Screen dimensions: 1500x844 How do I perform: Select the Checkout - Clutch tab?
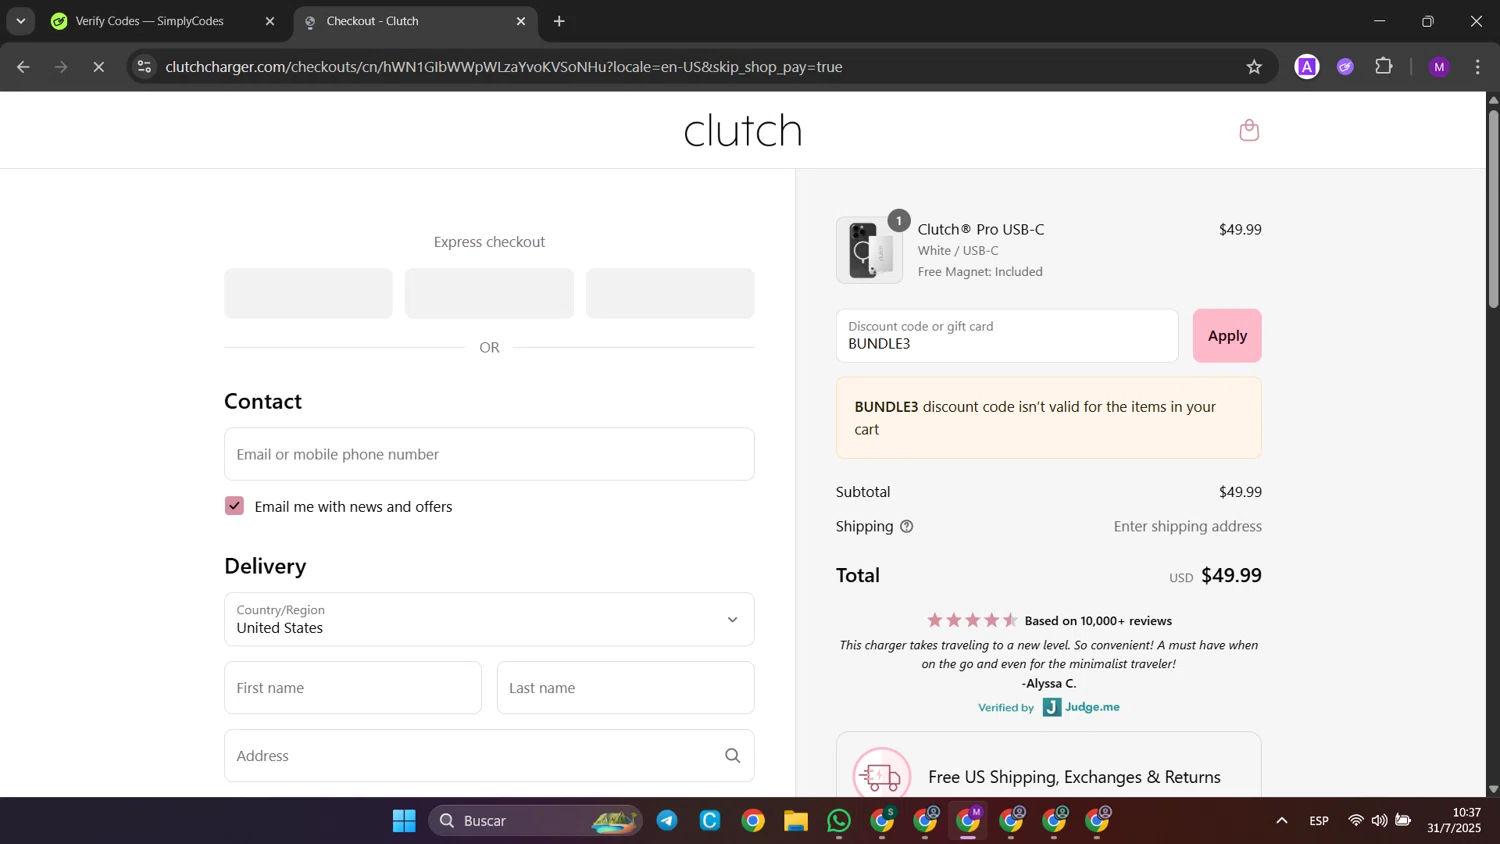pyautogui.click(x=415, y=21)
